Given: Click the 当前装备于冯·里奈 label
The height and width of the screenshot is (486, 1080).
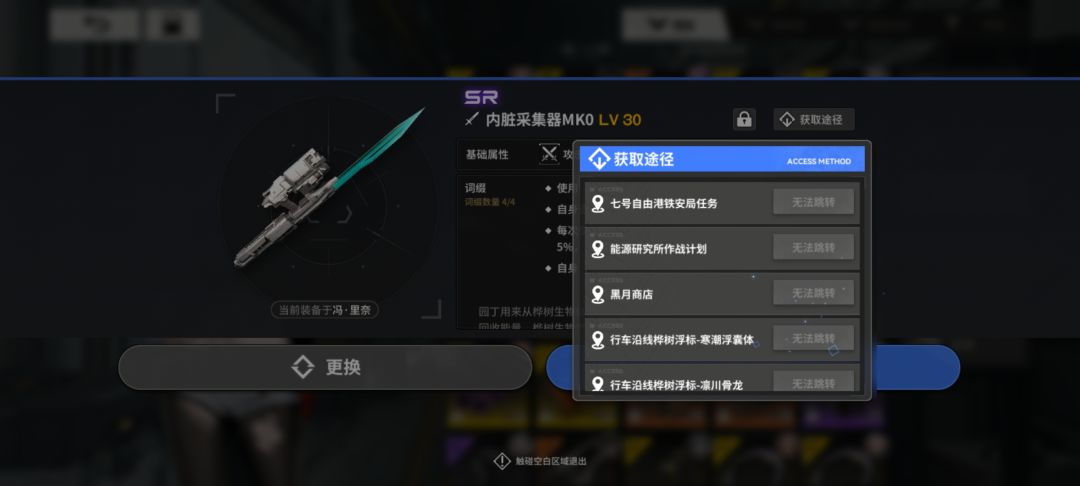Looking at the screenshot, I should 324,310.
